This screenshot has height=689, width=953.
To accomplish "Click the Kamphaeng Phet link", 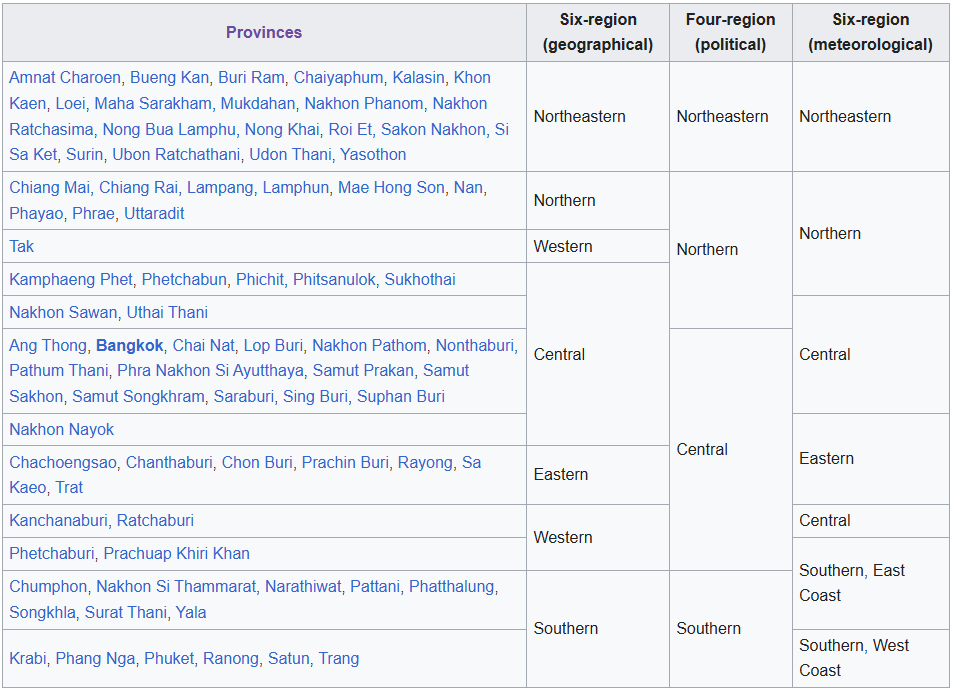I will point(70,279).
